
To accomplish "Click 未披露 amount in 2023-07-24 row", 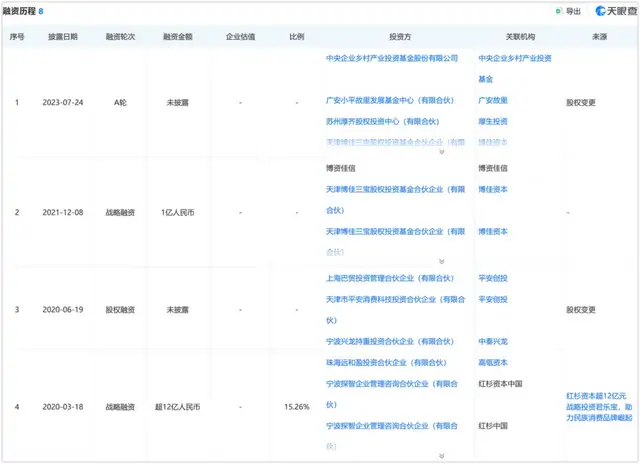I will (178, 102).
